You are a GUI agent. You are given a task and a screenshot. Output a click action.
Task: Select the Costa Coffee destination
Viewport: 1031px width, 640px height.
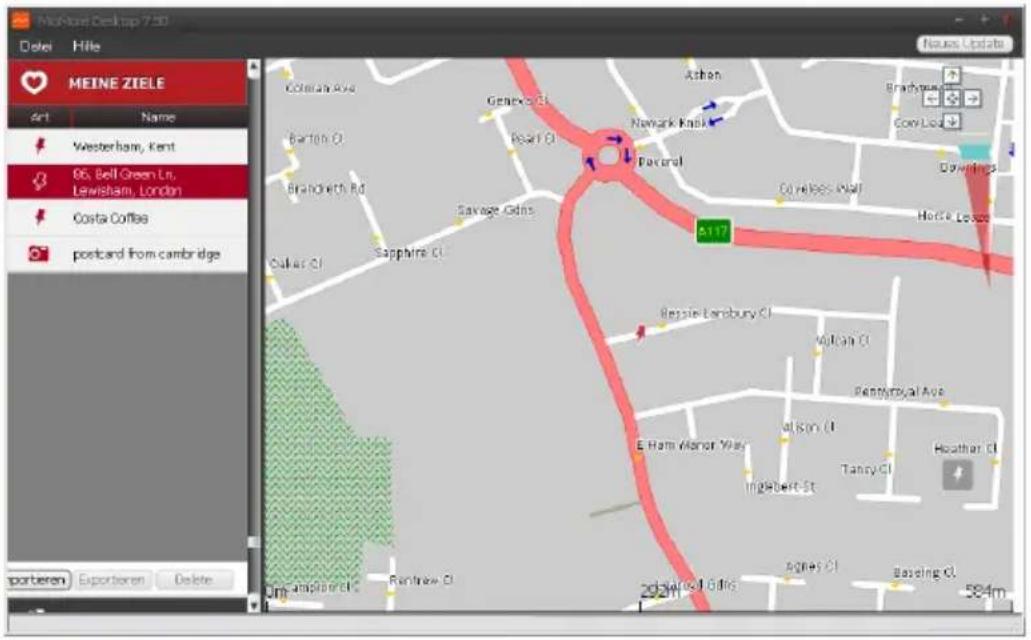pyautogui.click(x=128, y=218)
